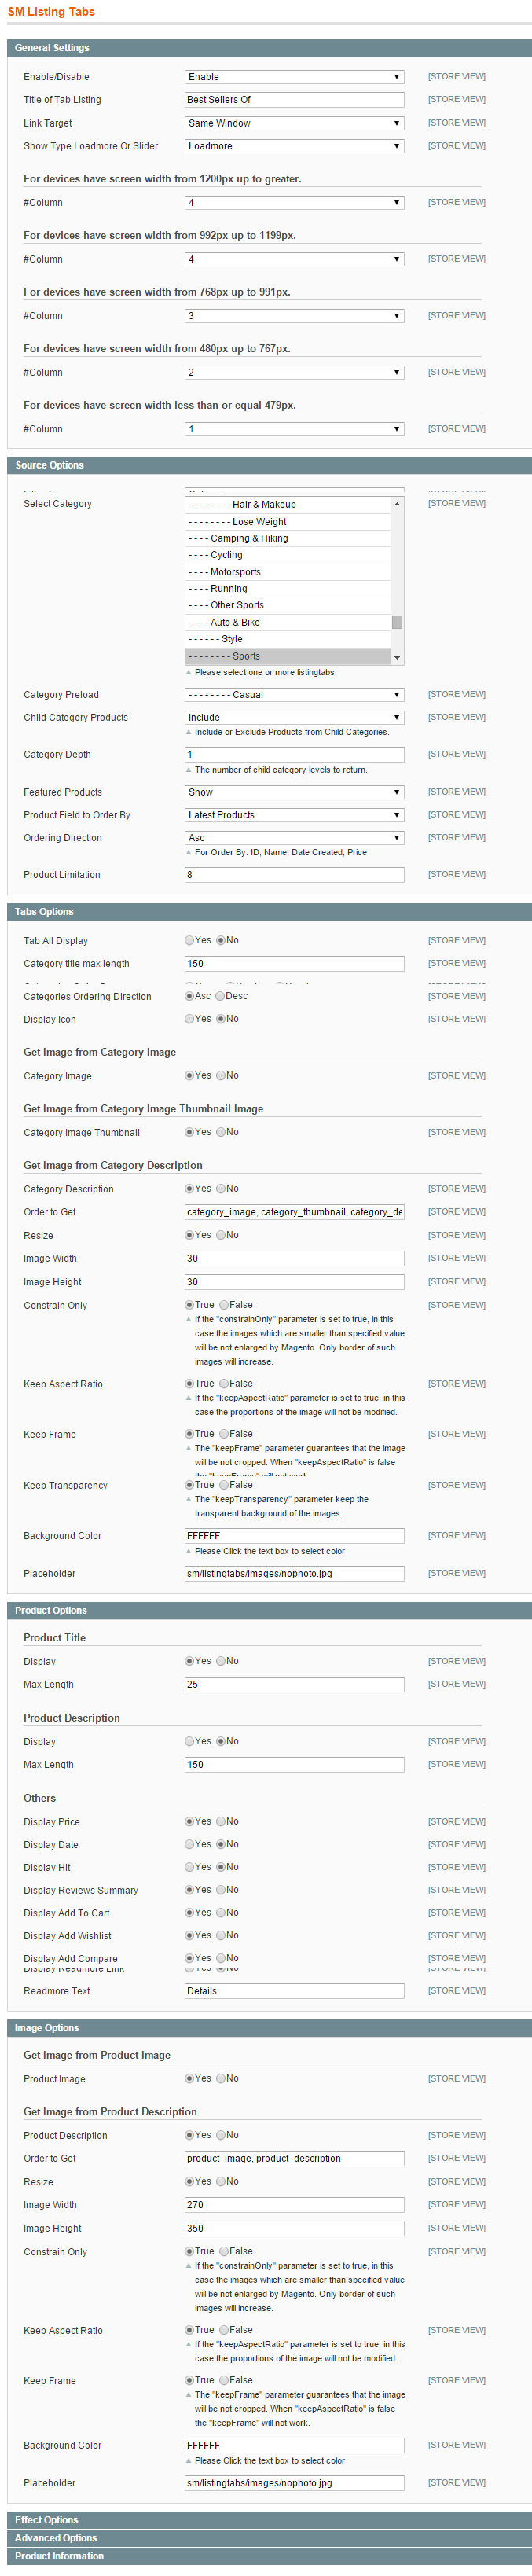Select Hair & Makeup in category list
532x2576 pixels.
(288, 505)
